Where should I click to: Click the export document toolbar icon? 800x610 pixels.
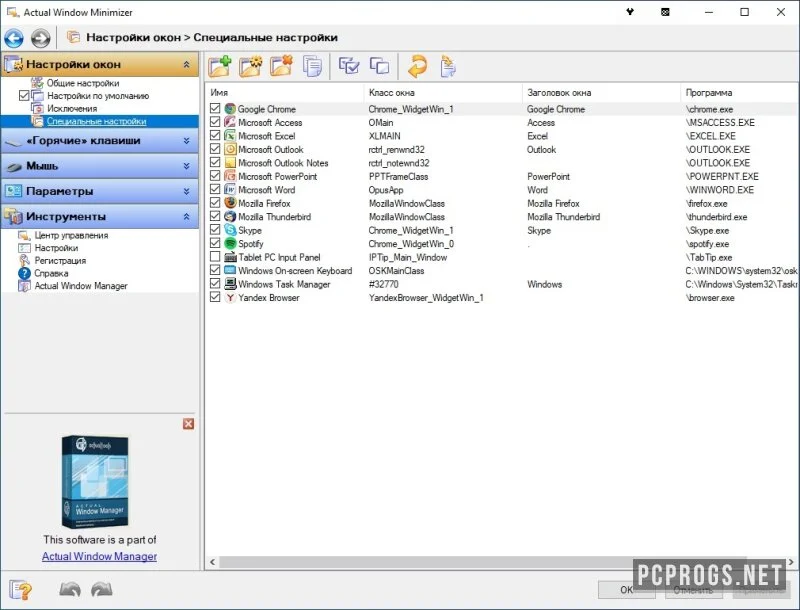448,66
